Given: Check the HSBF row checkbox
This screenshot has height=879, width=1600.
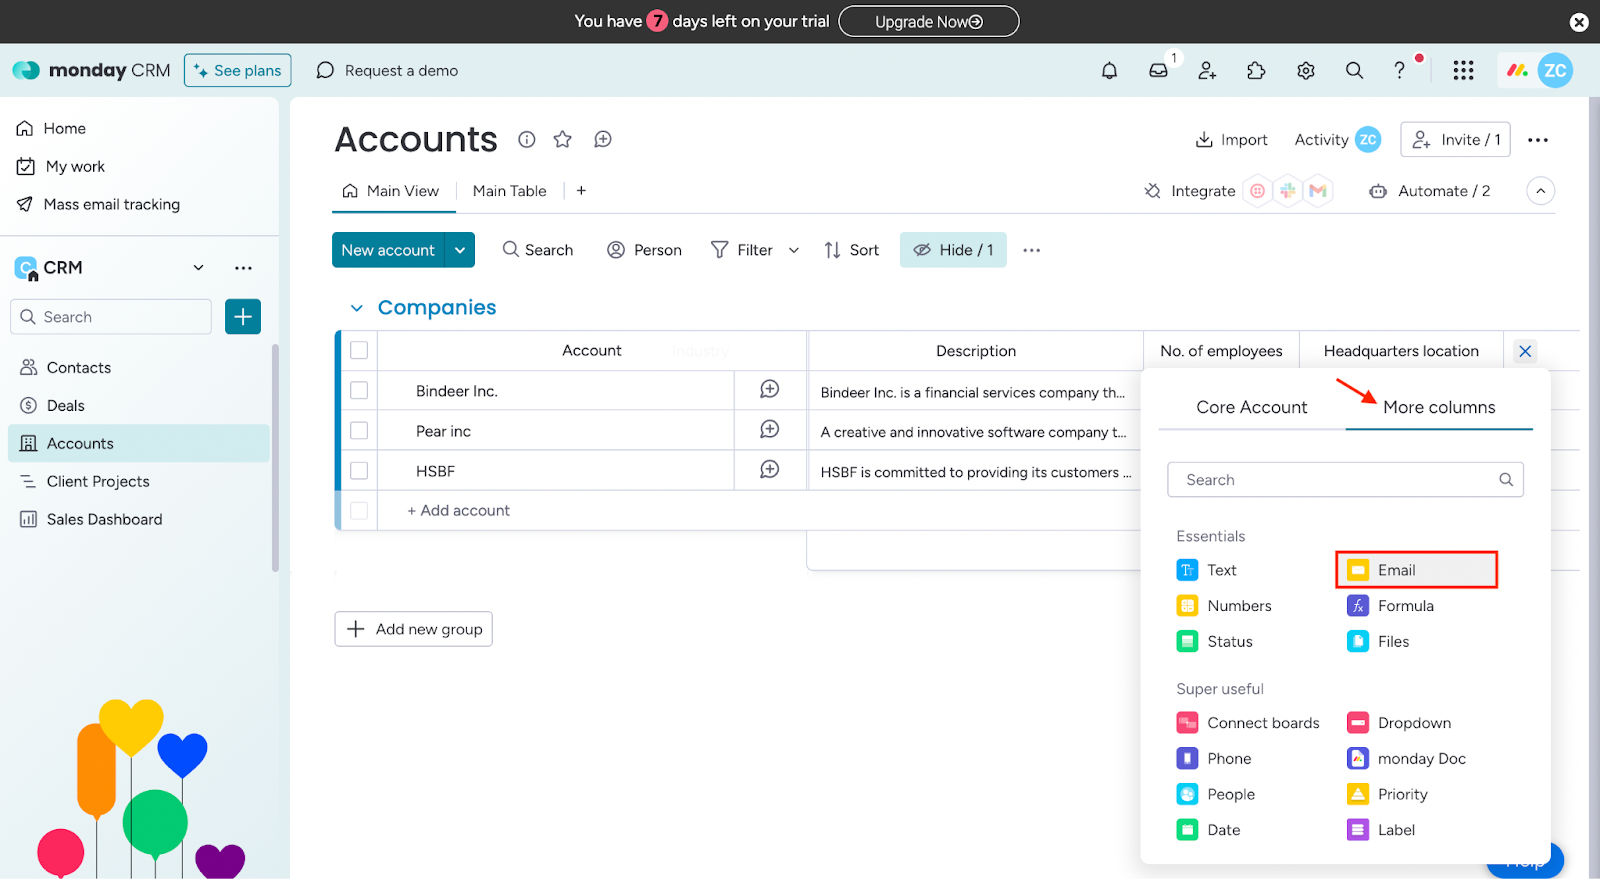Looking at the screenshot, I should point(359,470).
